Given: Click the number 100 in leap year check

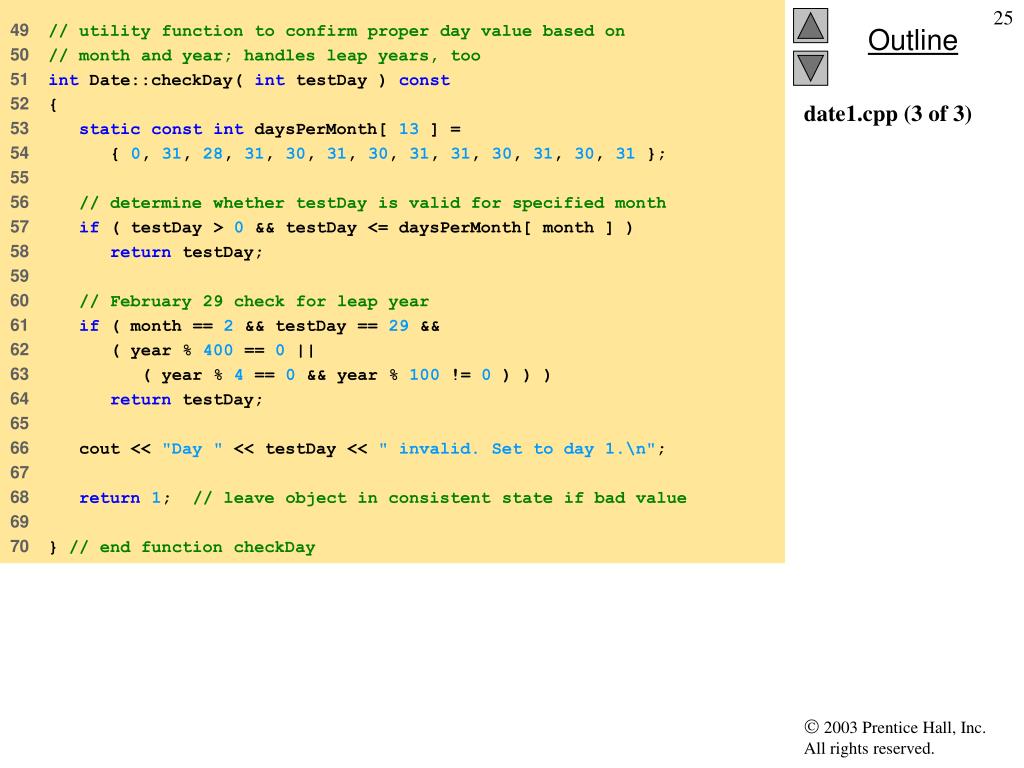Looking at the screenshot, I should point(424,375).
